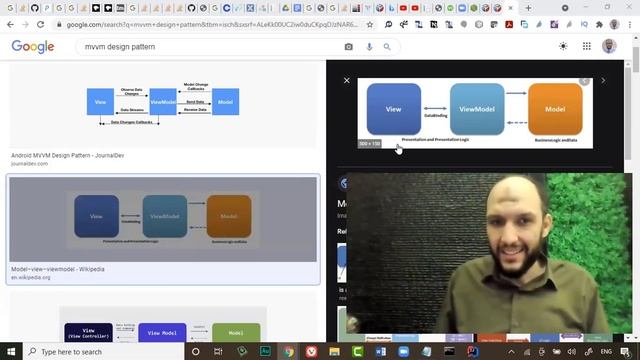This screenshot has height=360, width=640.
Task: Click the address bar URL
Action: point(212,24)
